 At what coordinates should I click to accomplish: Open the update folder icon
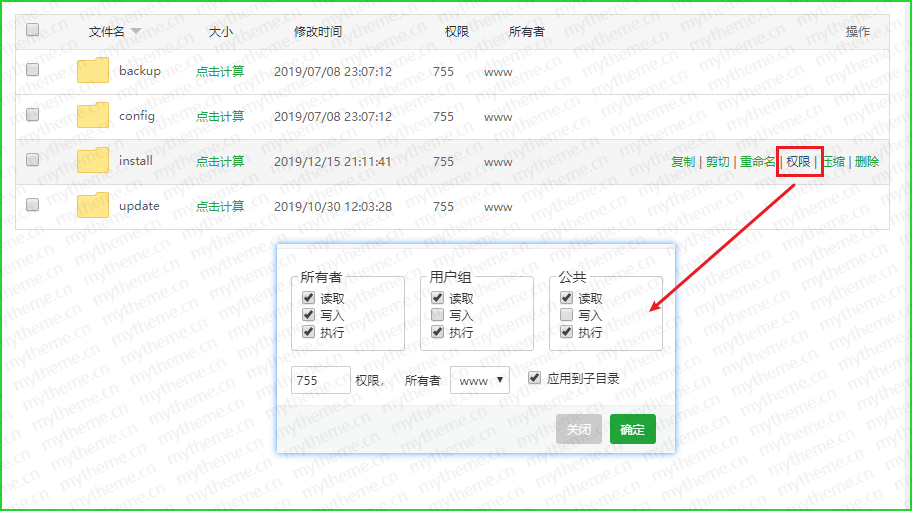pos(93,206)
